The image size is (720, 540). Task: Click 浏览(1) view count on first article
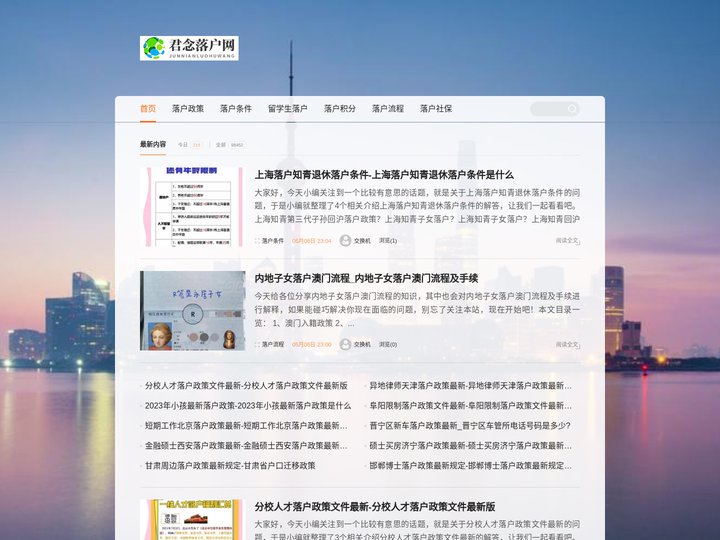[388, 241]
